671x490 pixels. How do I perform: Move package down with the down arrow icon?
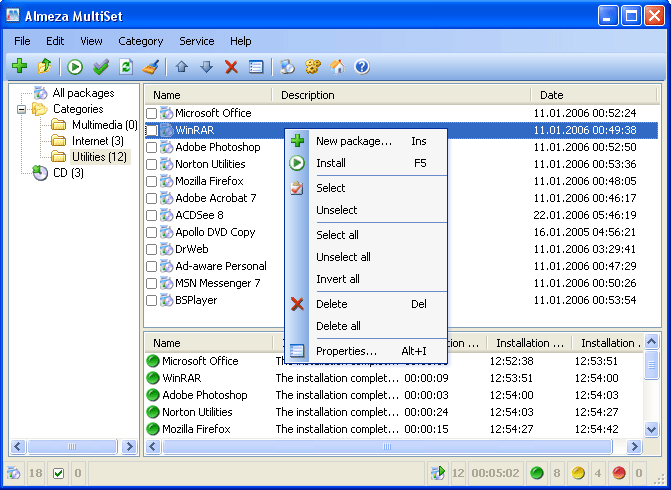(x=206, y=67)
